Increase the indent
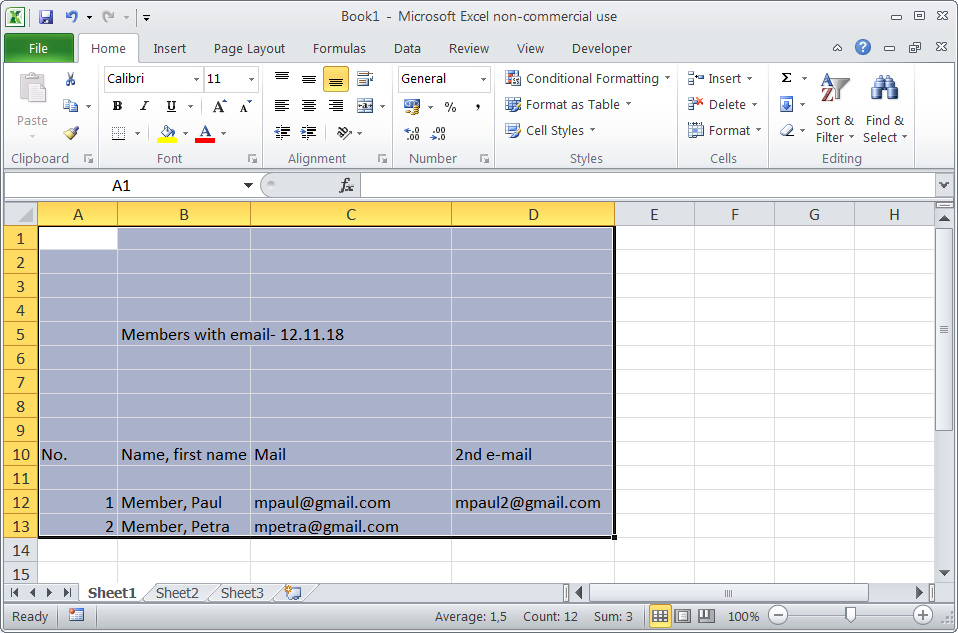Screen dimensions: 958x633 [x=309, y=133]
